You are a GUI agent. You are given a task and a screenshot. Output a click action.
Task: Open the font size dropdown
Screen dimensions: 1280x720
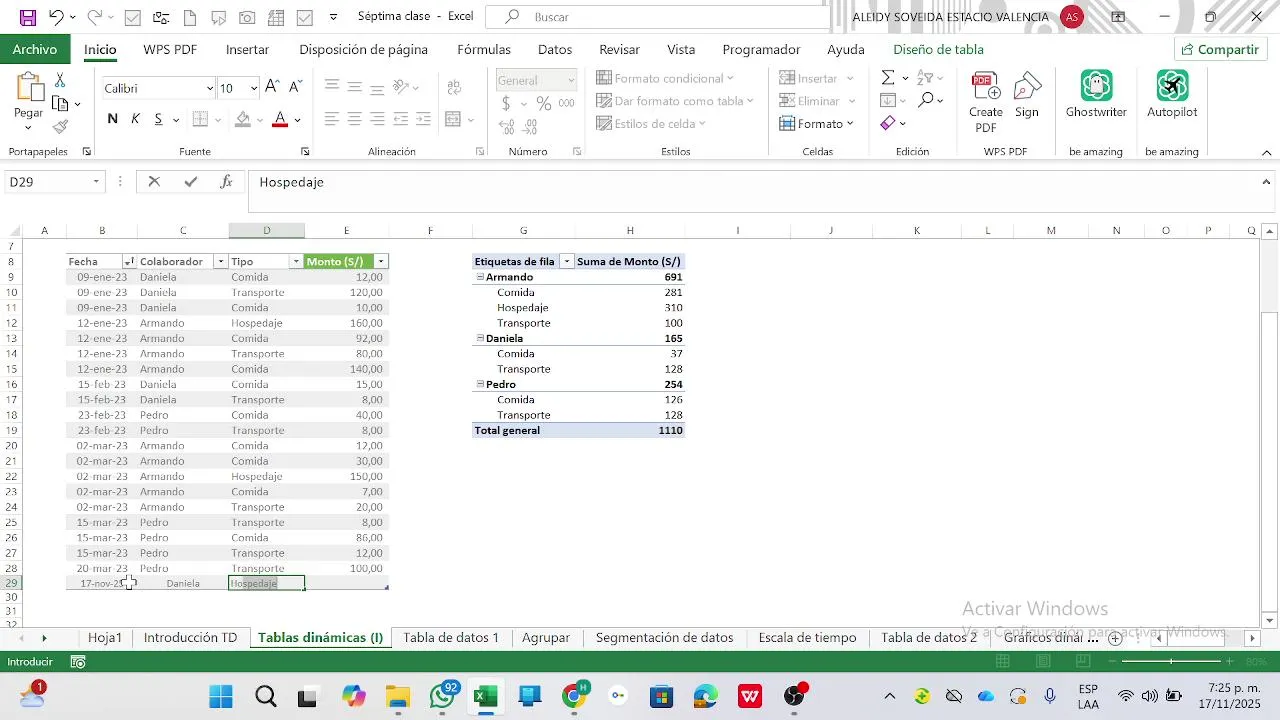click(254, 88)
